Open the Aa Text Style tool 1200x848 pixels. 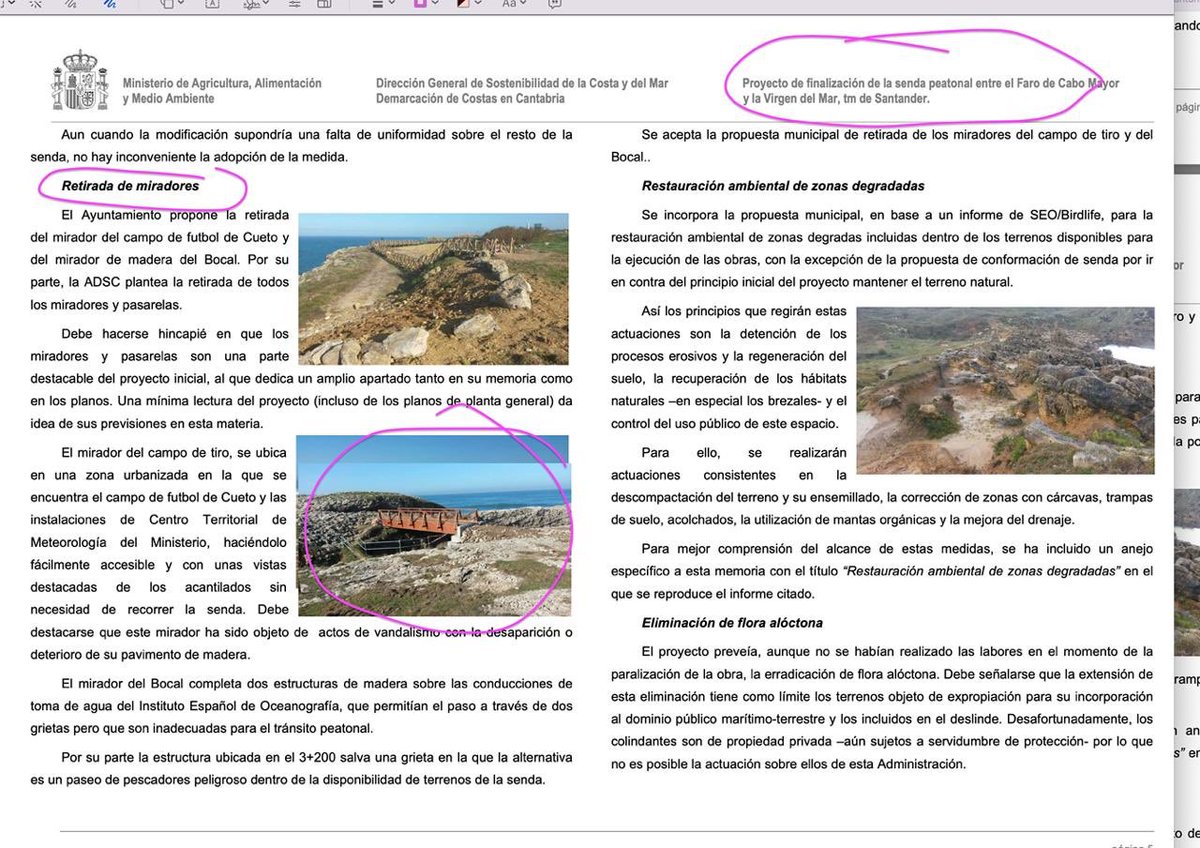click(509, 4)
